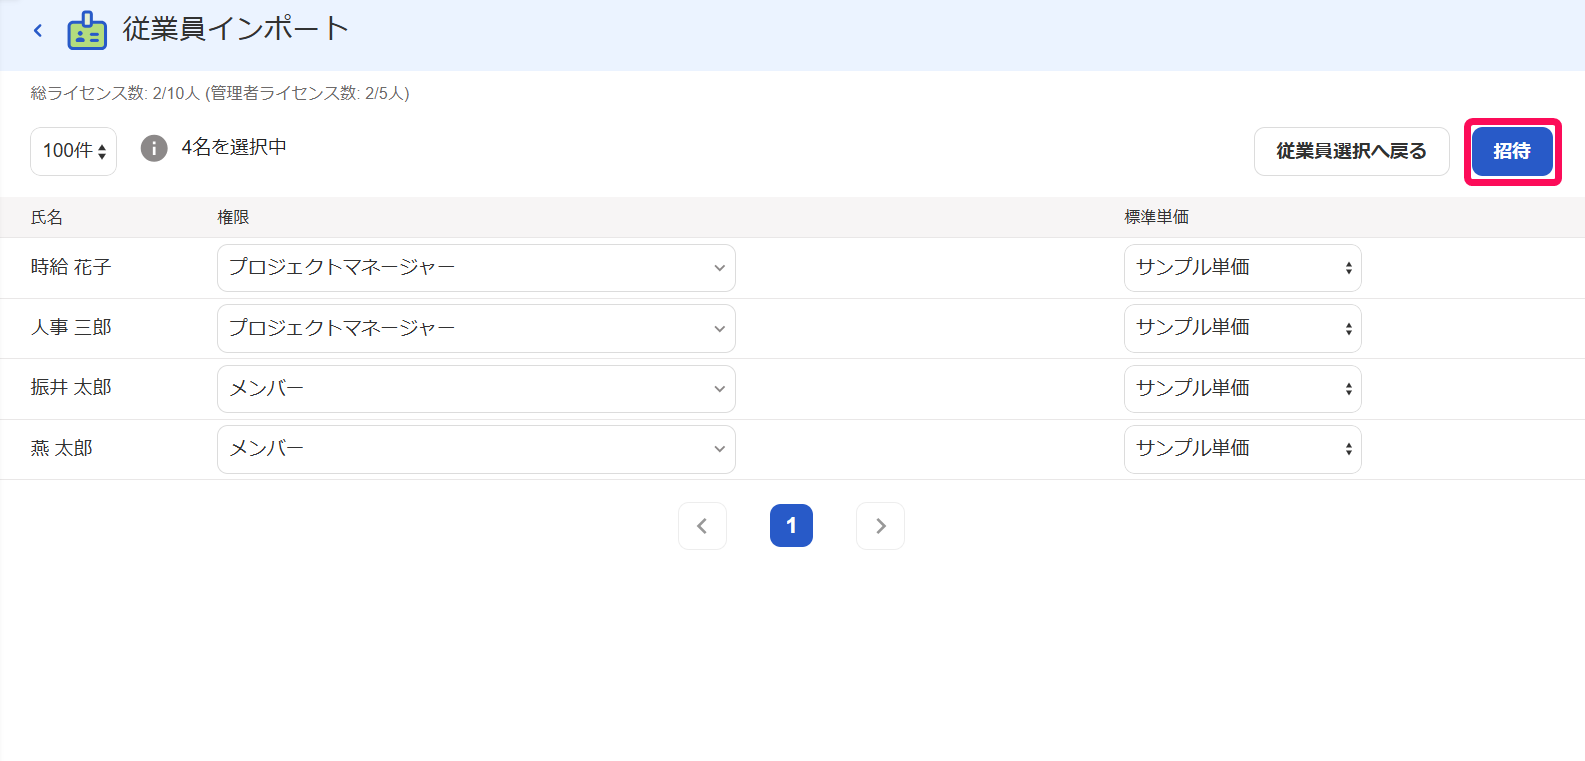Image resolution: width=1585 pixels, height=761 pixels.
Task: Open 権限 dropdown for 燕 太郎
Action: click(476, 449)
